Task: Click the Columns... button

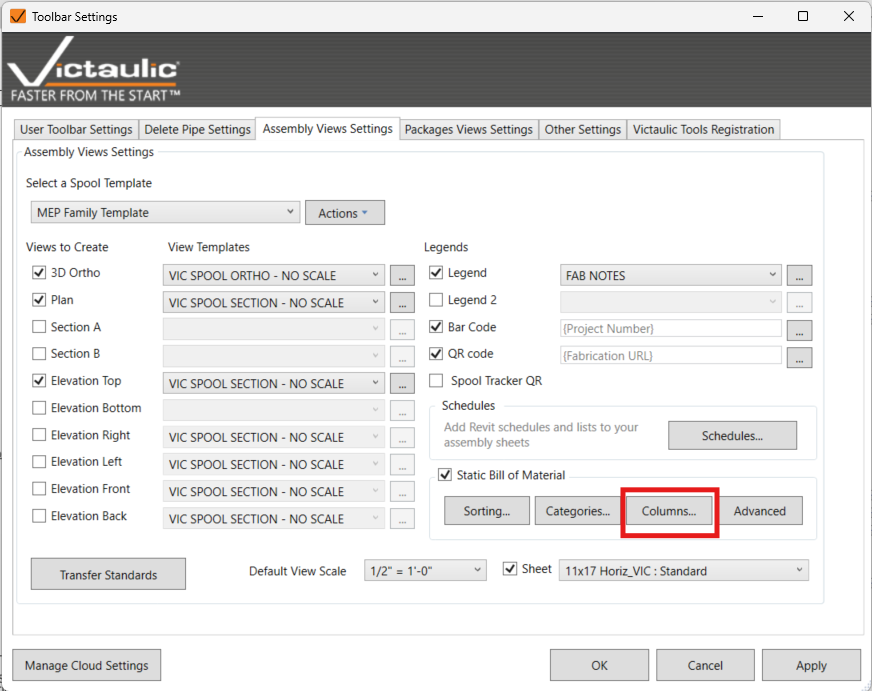Action: tap(669, 511)
